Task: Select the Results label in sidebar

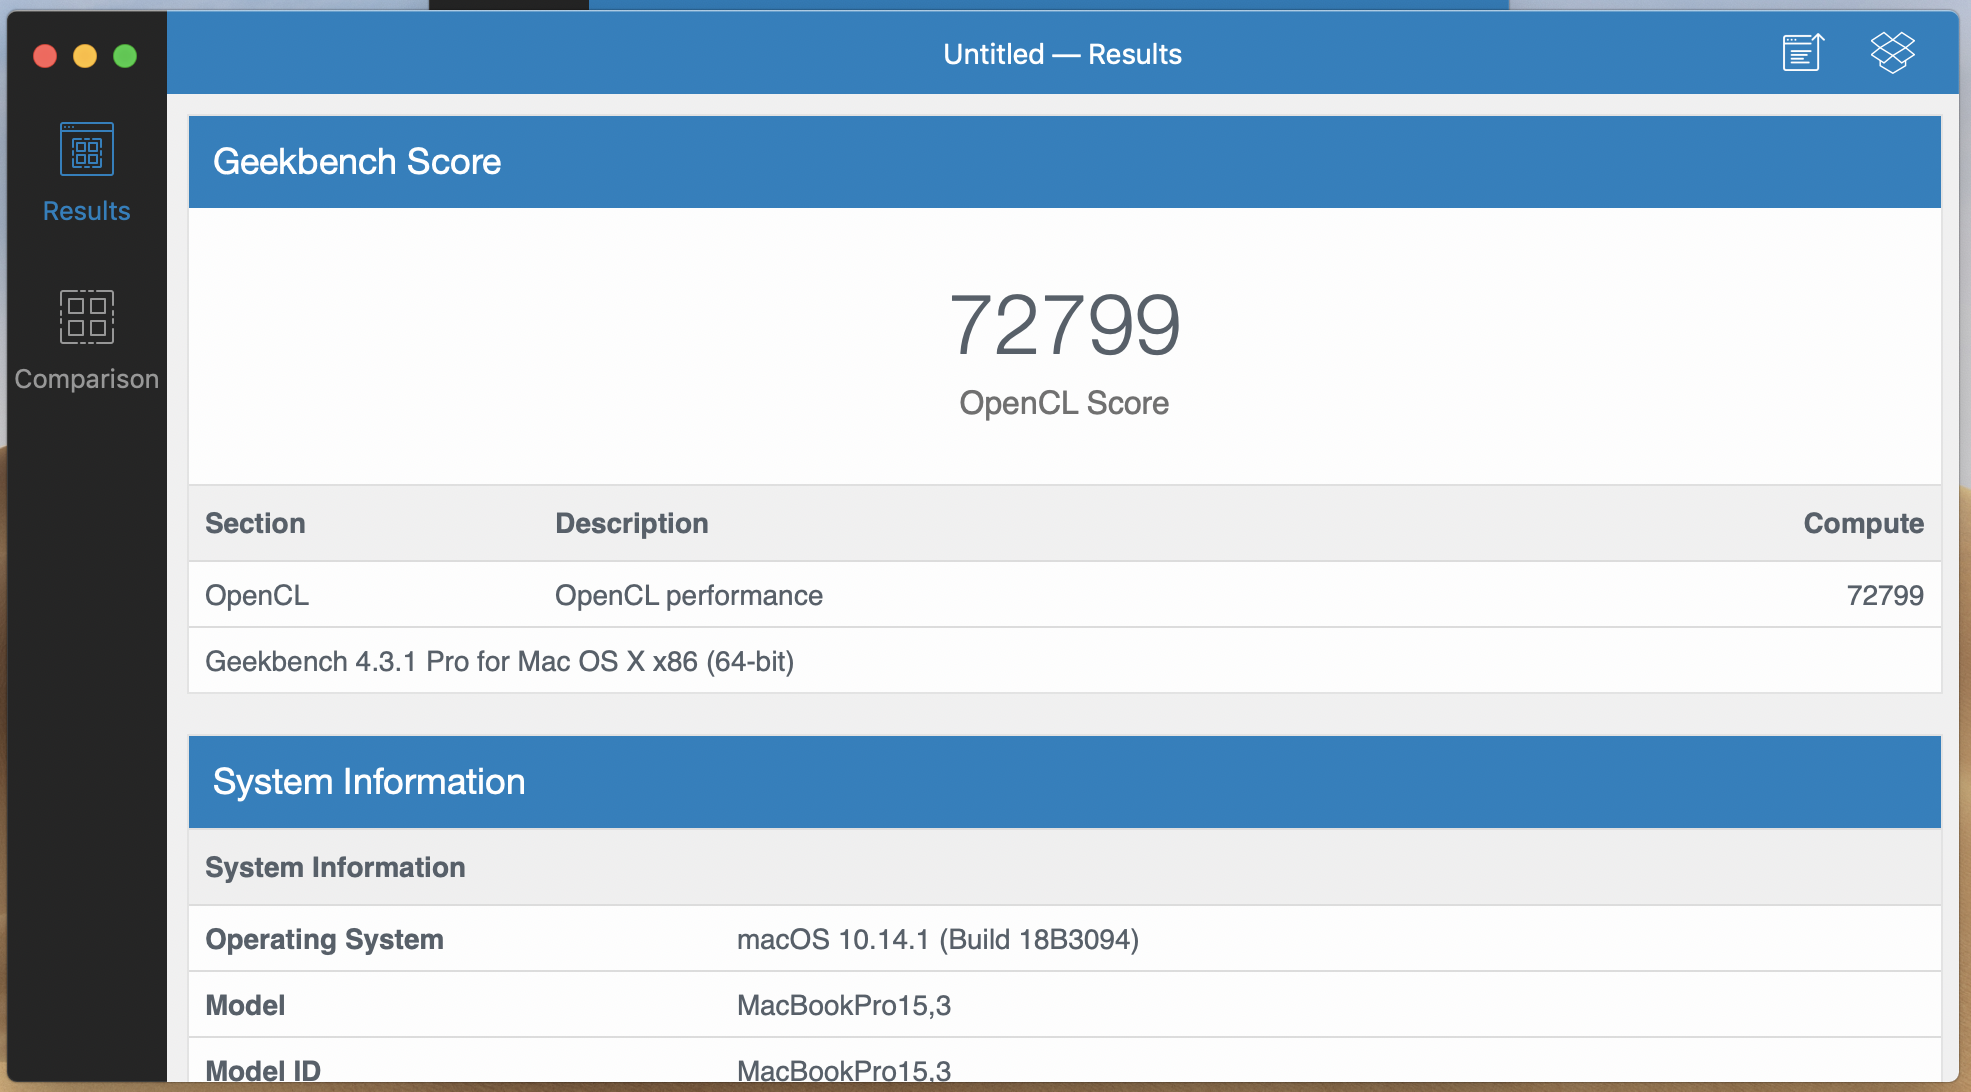Action: point(87,211)
